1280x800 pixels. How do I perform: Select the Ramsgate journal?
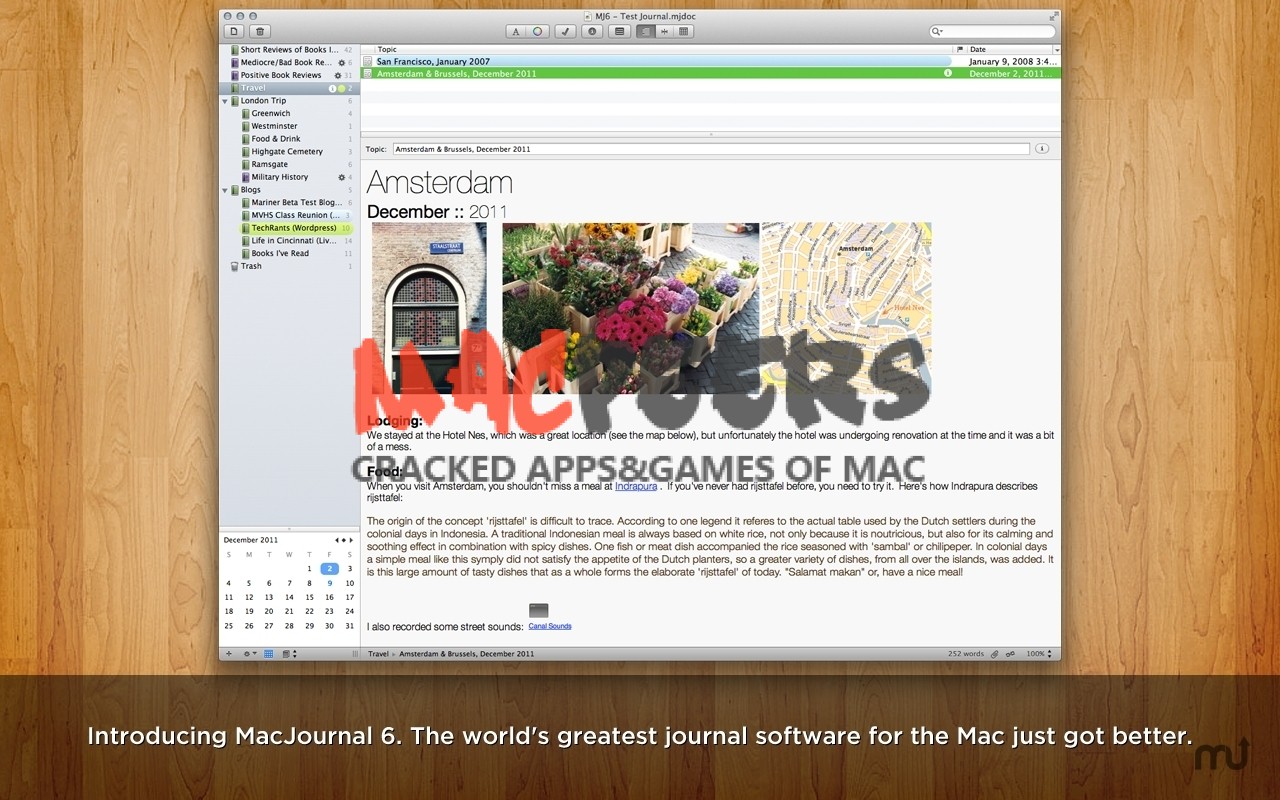point(289,164)
